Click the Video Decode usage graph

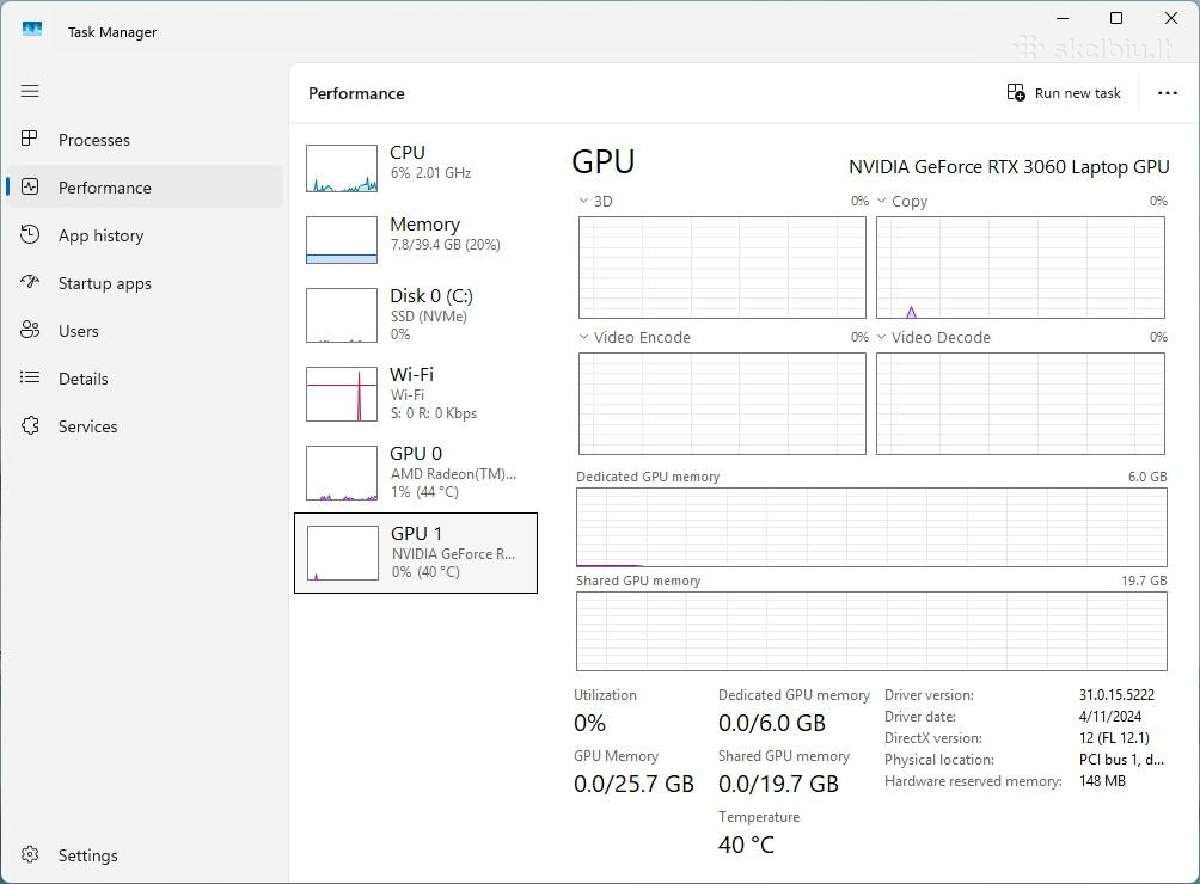pyautogui.click(x=1020, y=403)
